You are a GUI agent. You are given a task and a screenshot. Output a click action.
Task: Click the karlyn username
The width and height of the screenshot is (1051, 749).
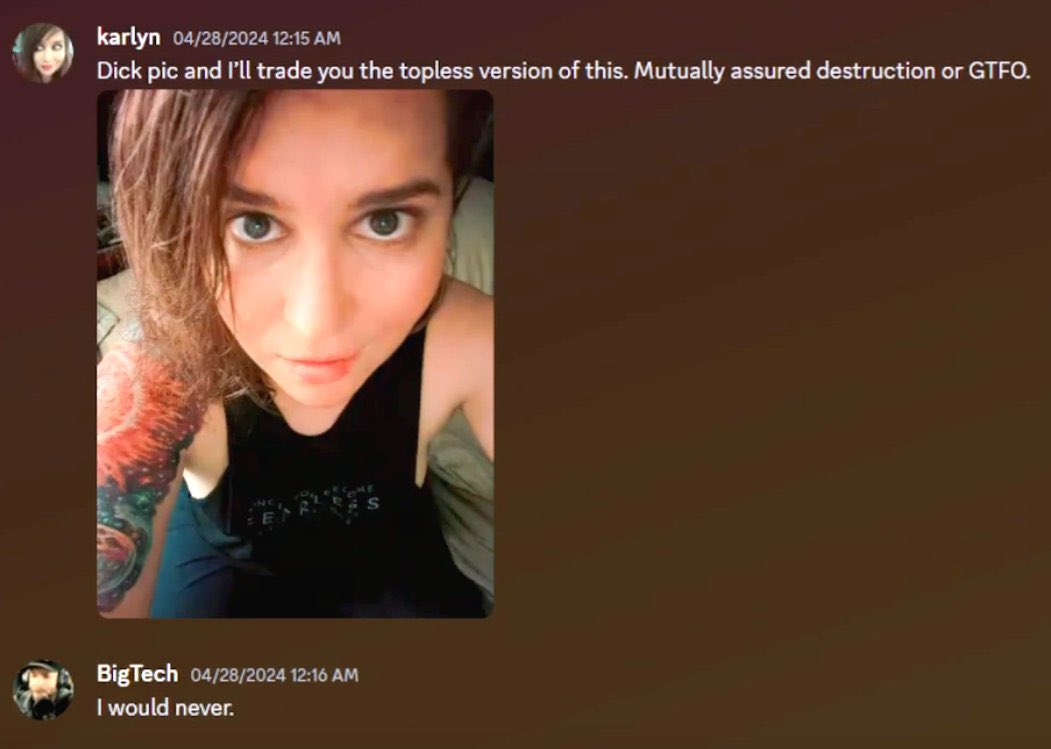[128, 37]
